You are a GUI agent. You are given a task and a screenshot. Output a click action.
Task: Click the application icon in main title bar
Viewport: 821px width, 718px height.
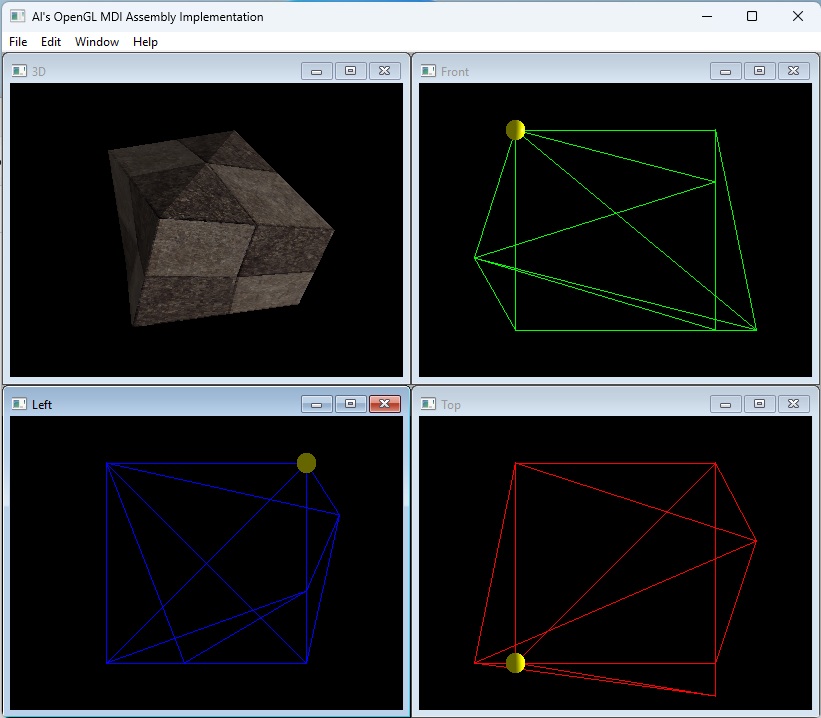coord(16,16)
